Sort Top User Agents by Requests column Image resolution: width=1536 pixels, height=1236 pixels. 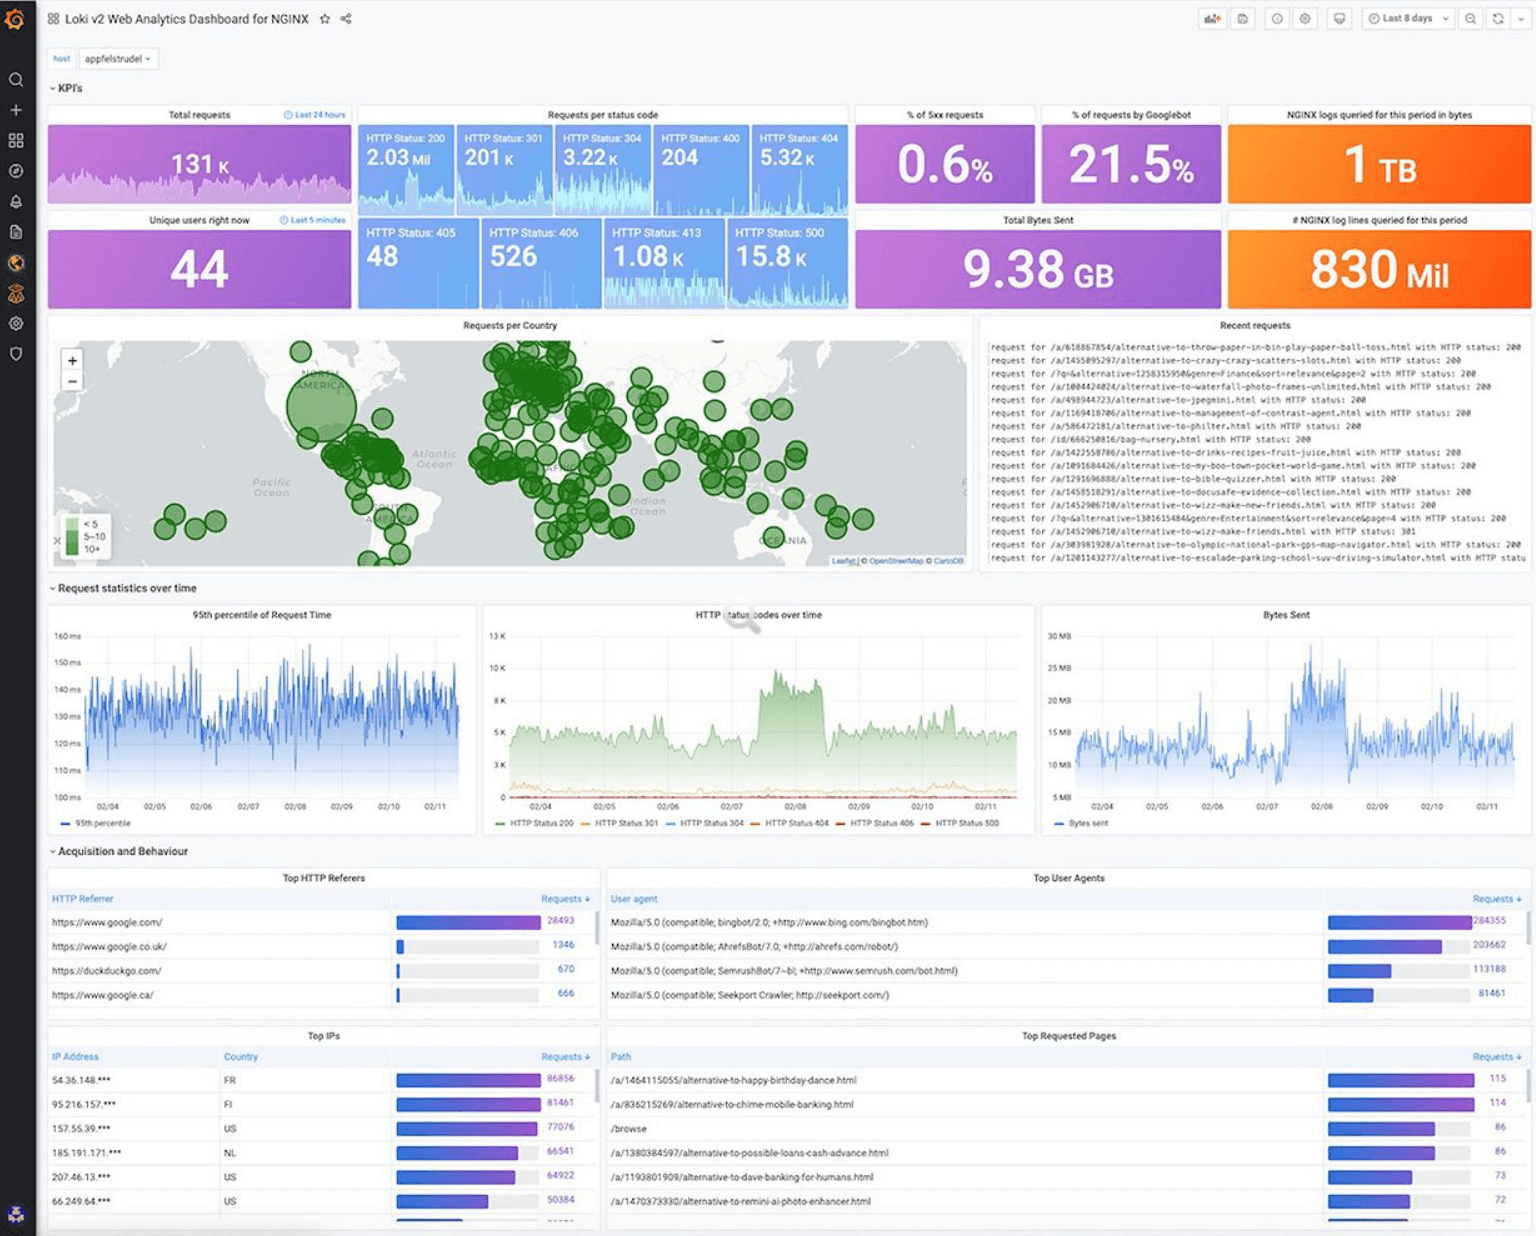point(1497,899)
